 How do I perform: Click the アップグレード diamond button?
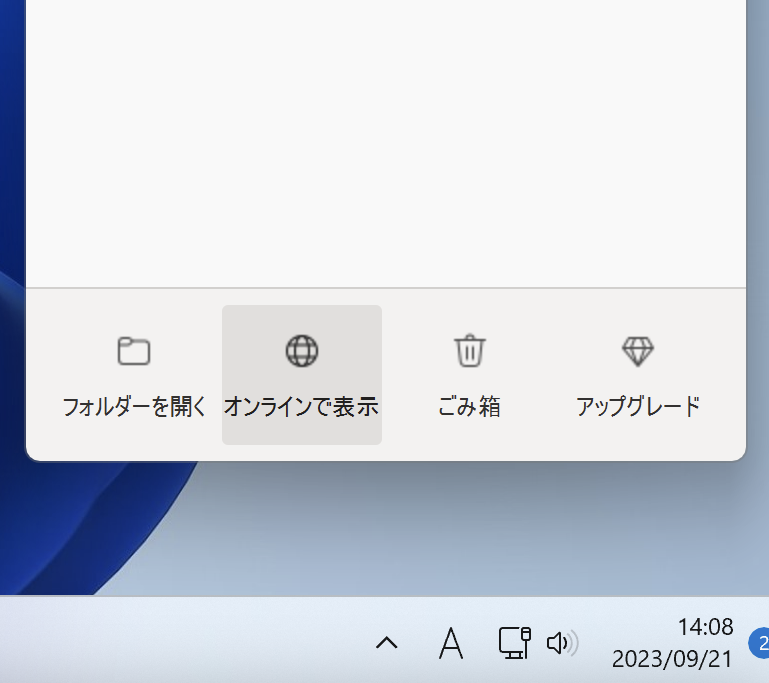[638, 375]
